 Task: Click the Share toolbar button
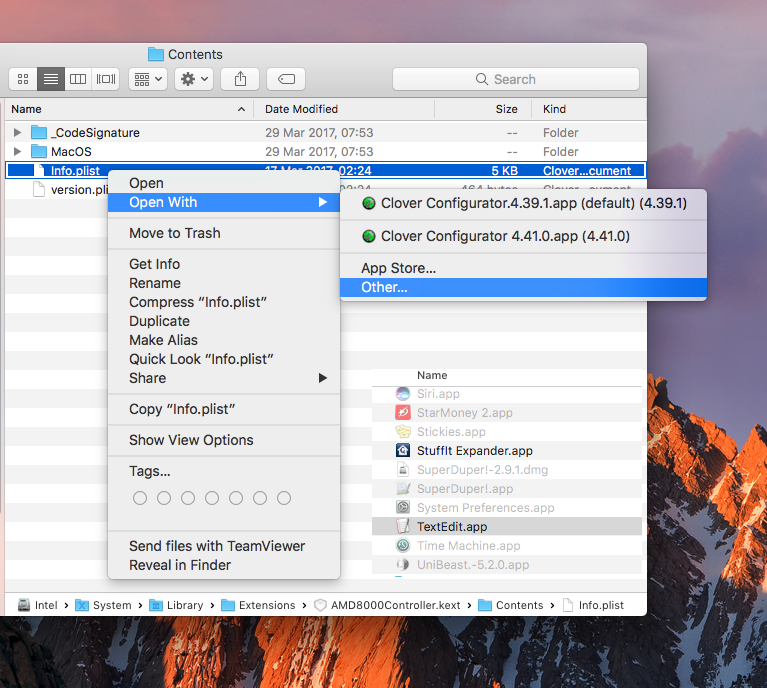point(240,79)
